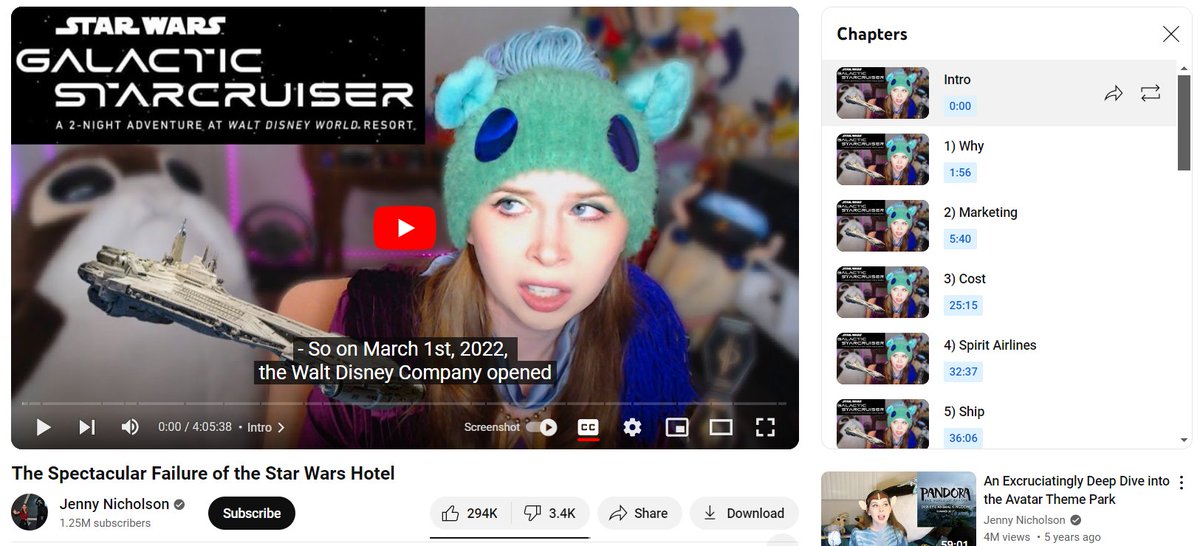Viewport: 1200px width, 546px height.
Task: Mute the video volume
Action: coord(130,427)
